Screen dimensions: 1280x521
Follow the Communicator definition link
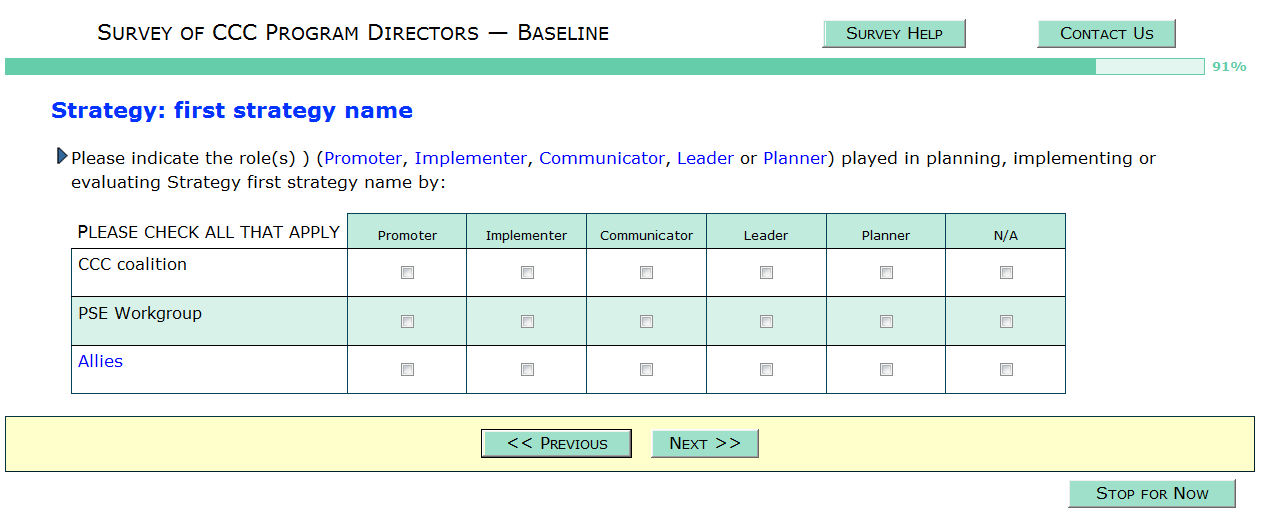[601, 158]
